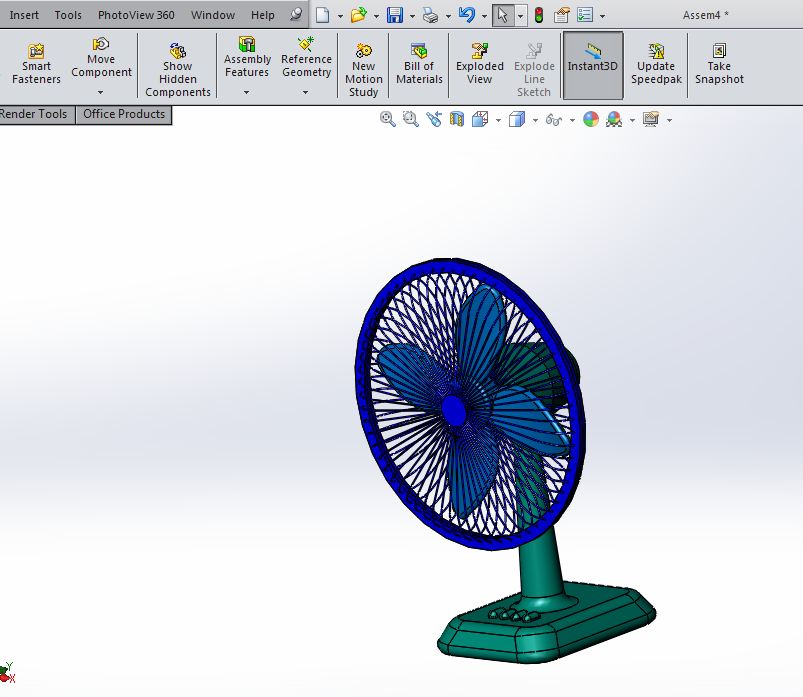Insert a Bill of Materials
Image resolution: width=803 pixels, height=697 pixels.
click(x=419, y=65)
